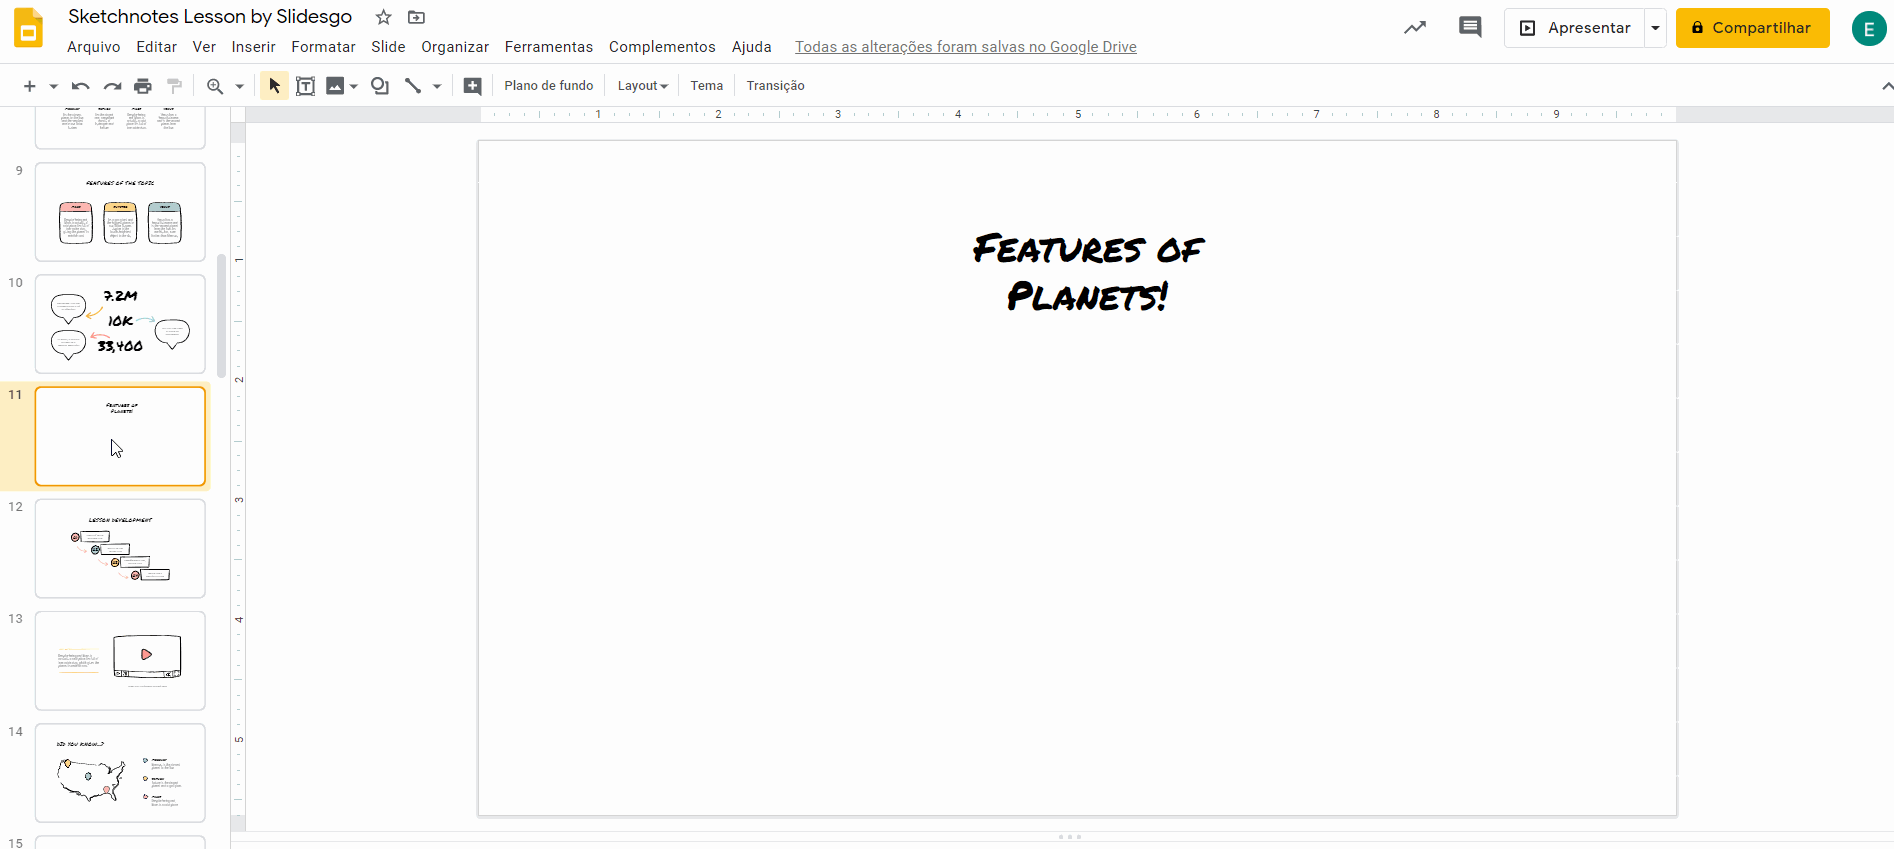The width and height of the screenshot is (1894, 849).
Task: Open saved changes link to Google Drive
Action: coord(966,47)
